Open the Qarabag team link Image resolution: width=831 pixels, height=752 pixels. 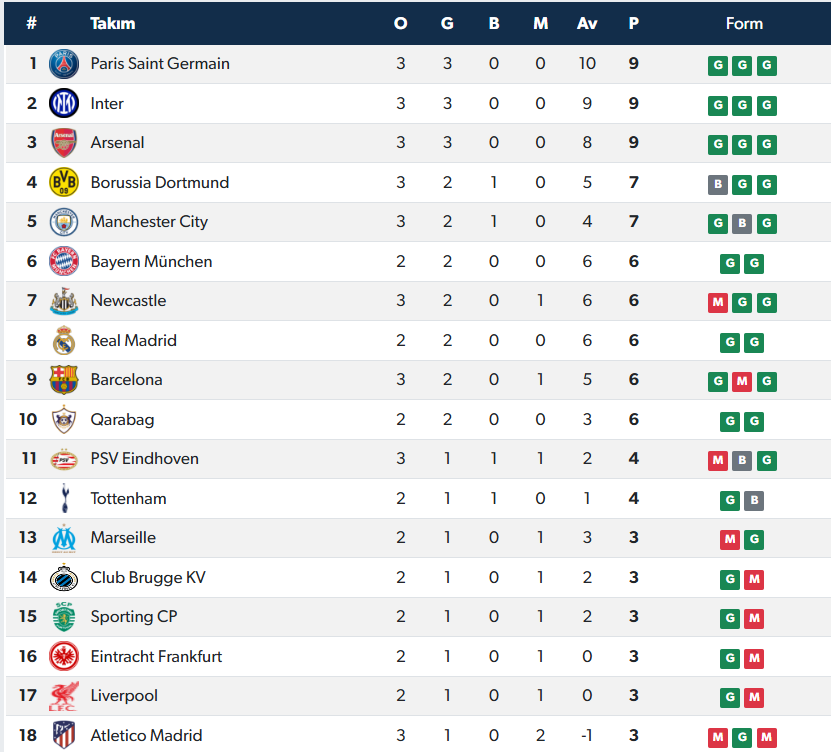tap(122, 420)
